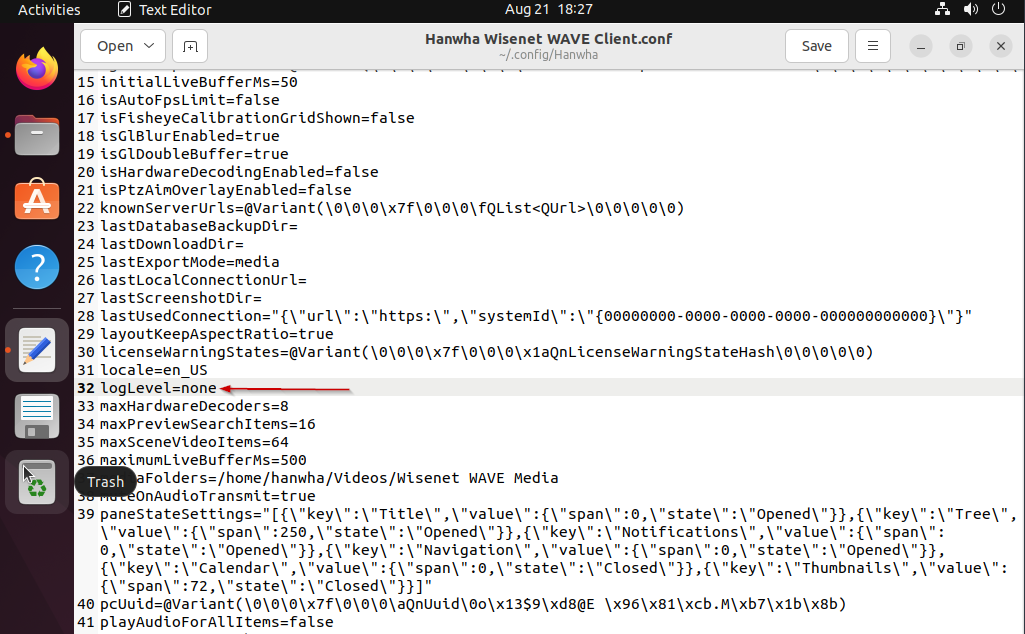Minimize the Text Editor window

pyautogui.click(x=920, y=46)
